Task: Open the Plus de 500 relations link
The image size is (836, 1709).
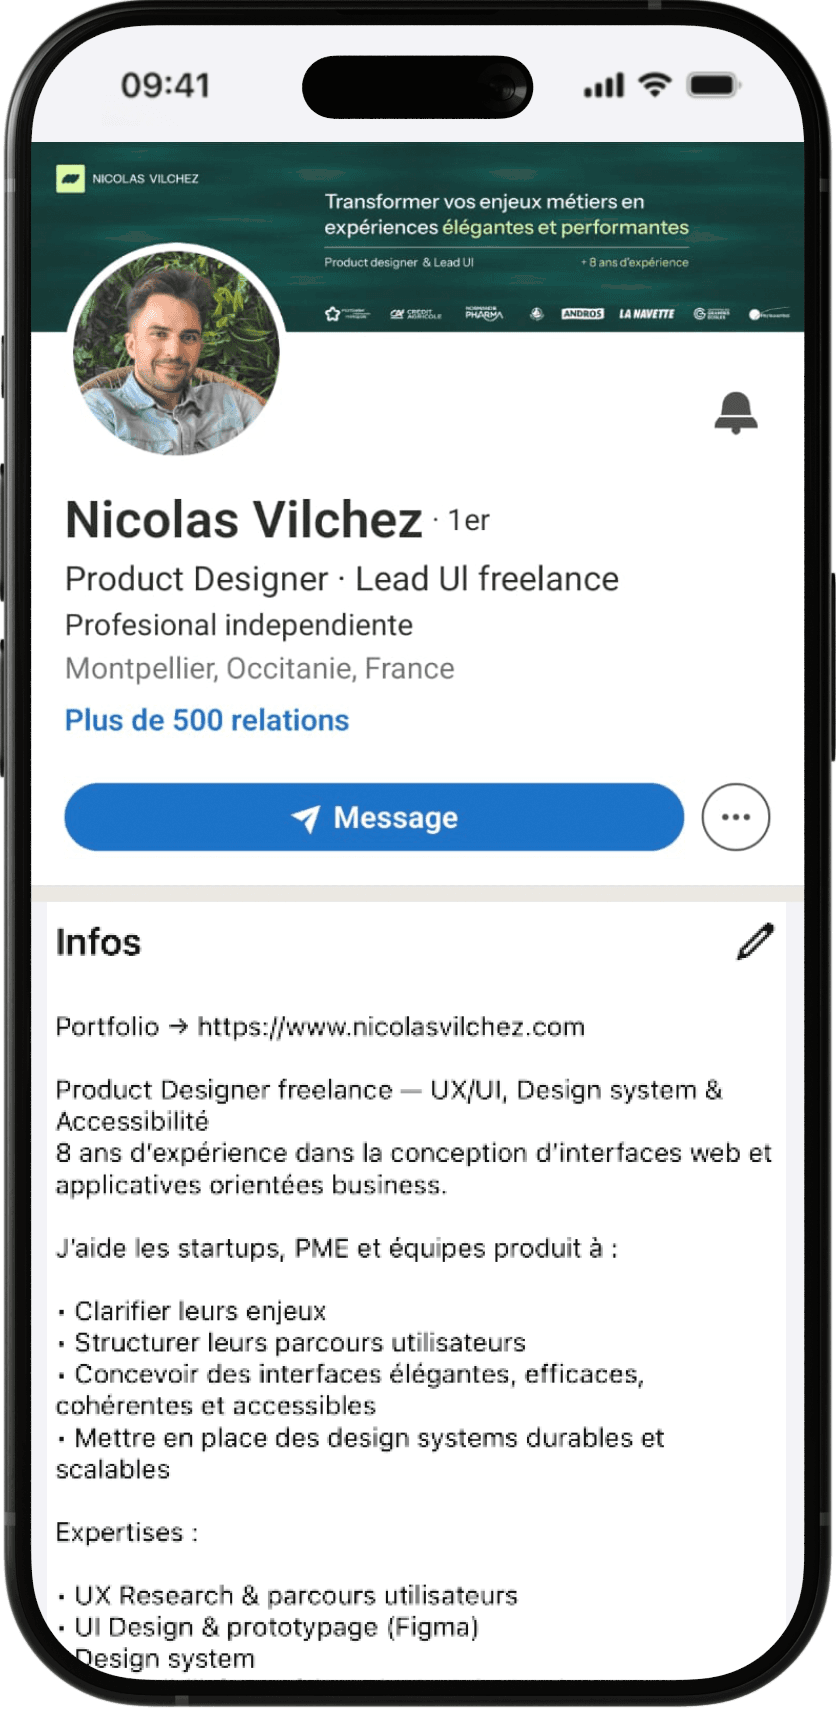Action: click(x=207, y=720)
